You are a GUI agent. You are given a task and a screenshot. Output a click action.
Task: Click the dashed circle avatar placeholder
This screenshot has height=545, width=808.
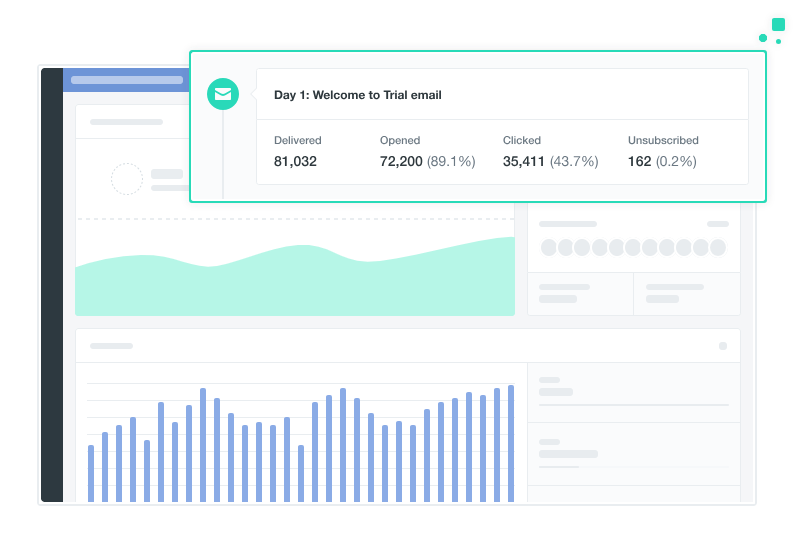[x=127, y=180]
